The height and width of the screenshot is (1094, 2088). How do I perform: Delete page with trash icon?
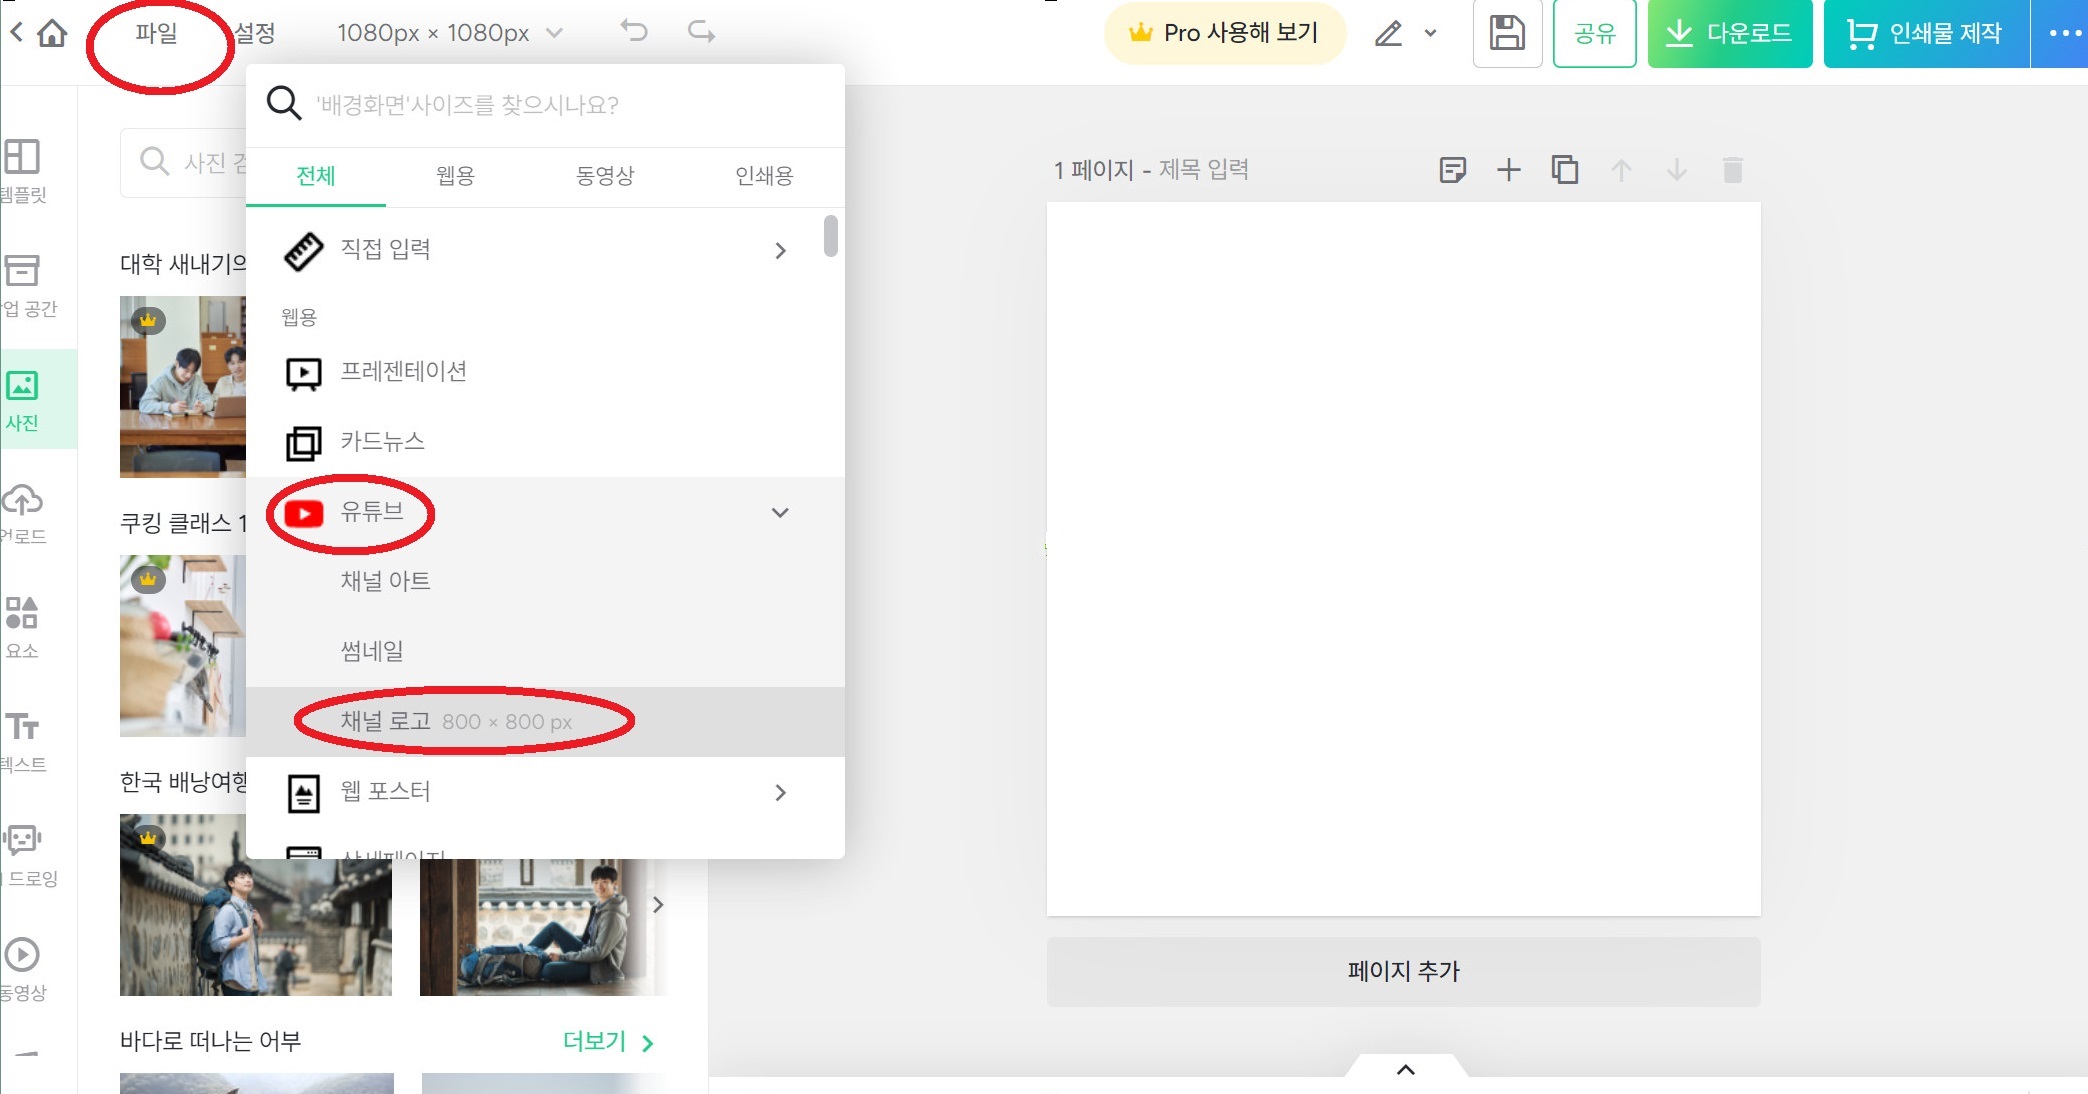tap(1732, 170)
